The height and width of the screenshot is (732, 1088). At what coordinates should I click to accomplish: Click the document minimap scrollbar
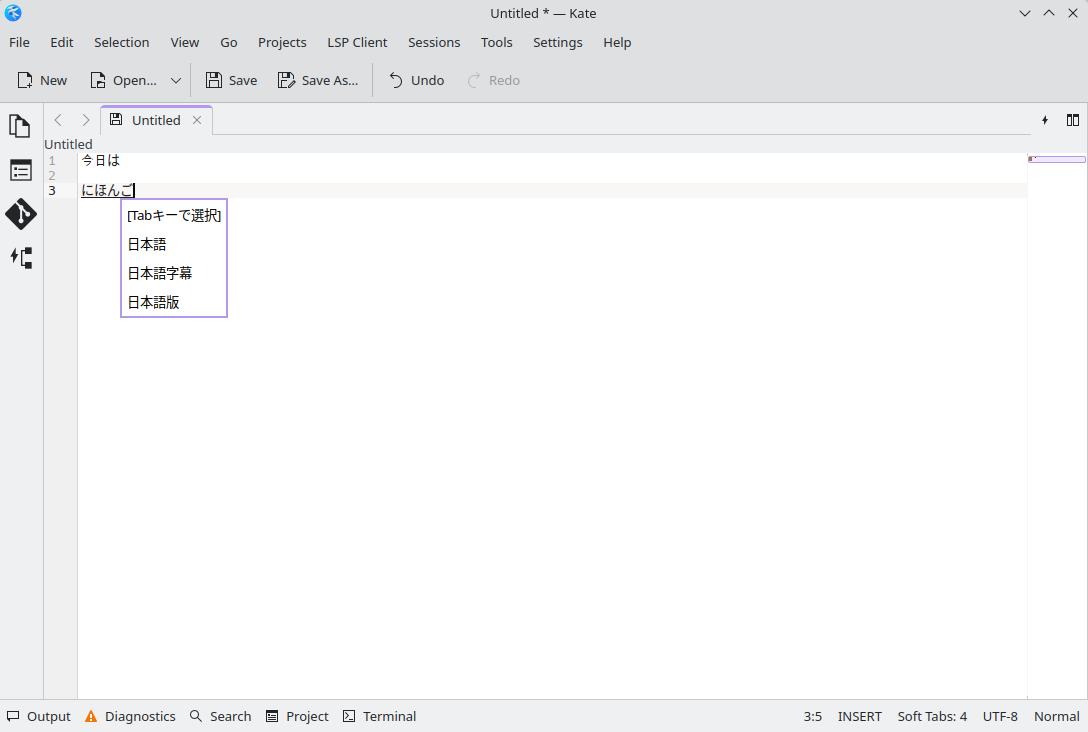click(x=1057, y=425)
